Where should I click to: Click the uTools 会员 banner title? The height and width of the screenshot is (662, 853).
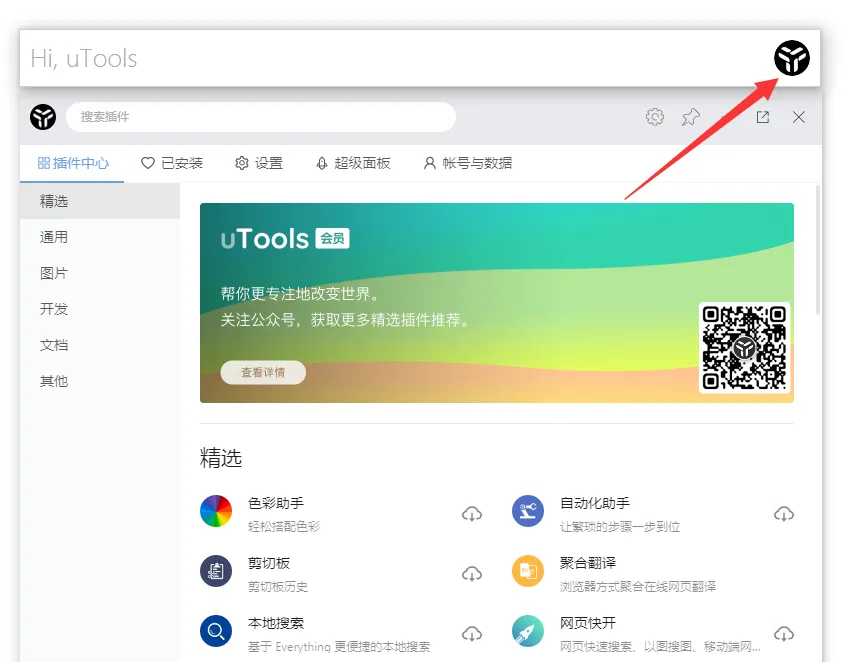pyautogui.click(x=285, y=239)
